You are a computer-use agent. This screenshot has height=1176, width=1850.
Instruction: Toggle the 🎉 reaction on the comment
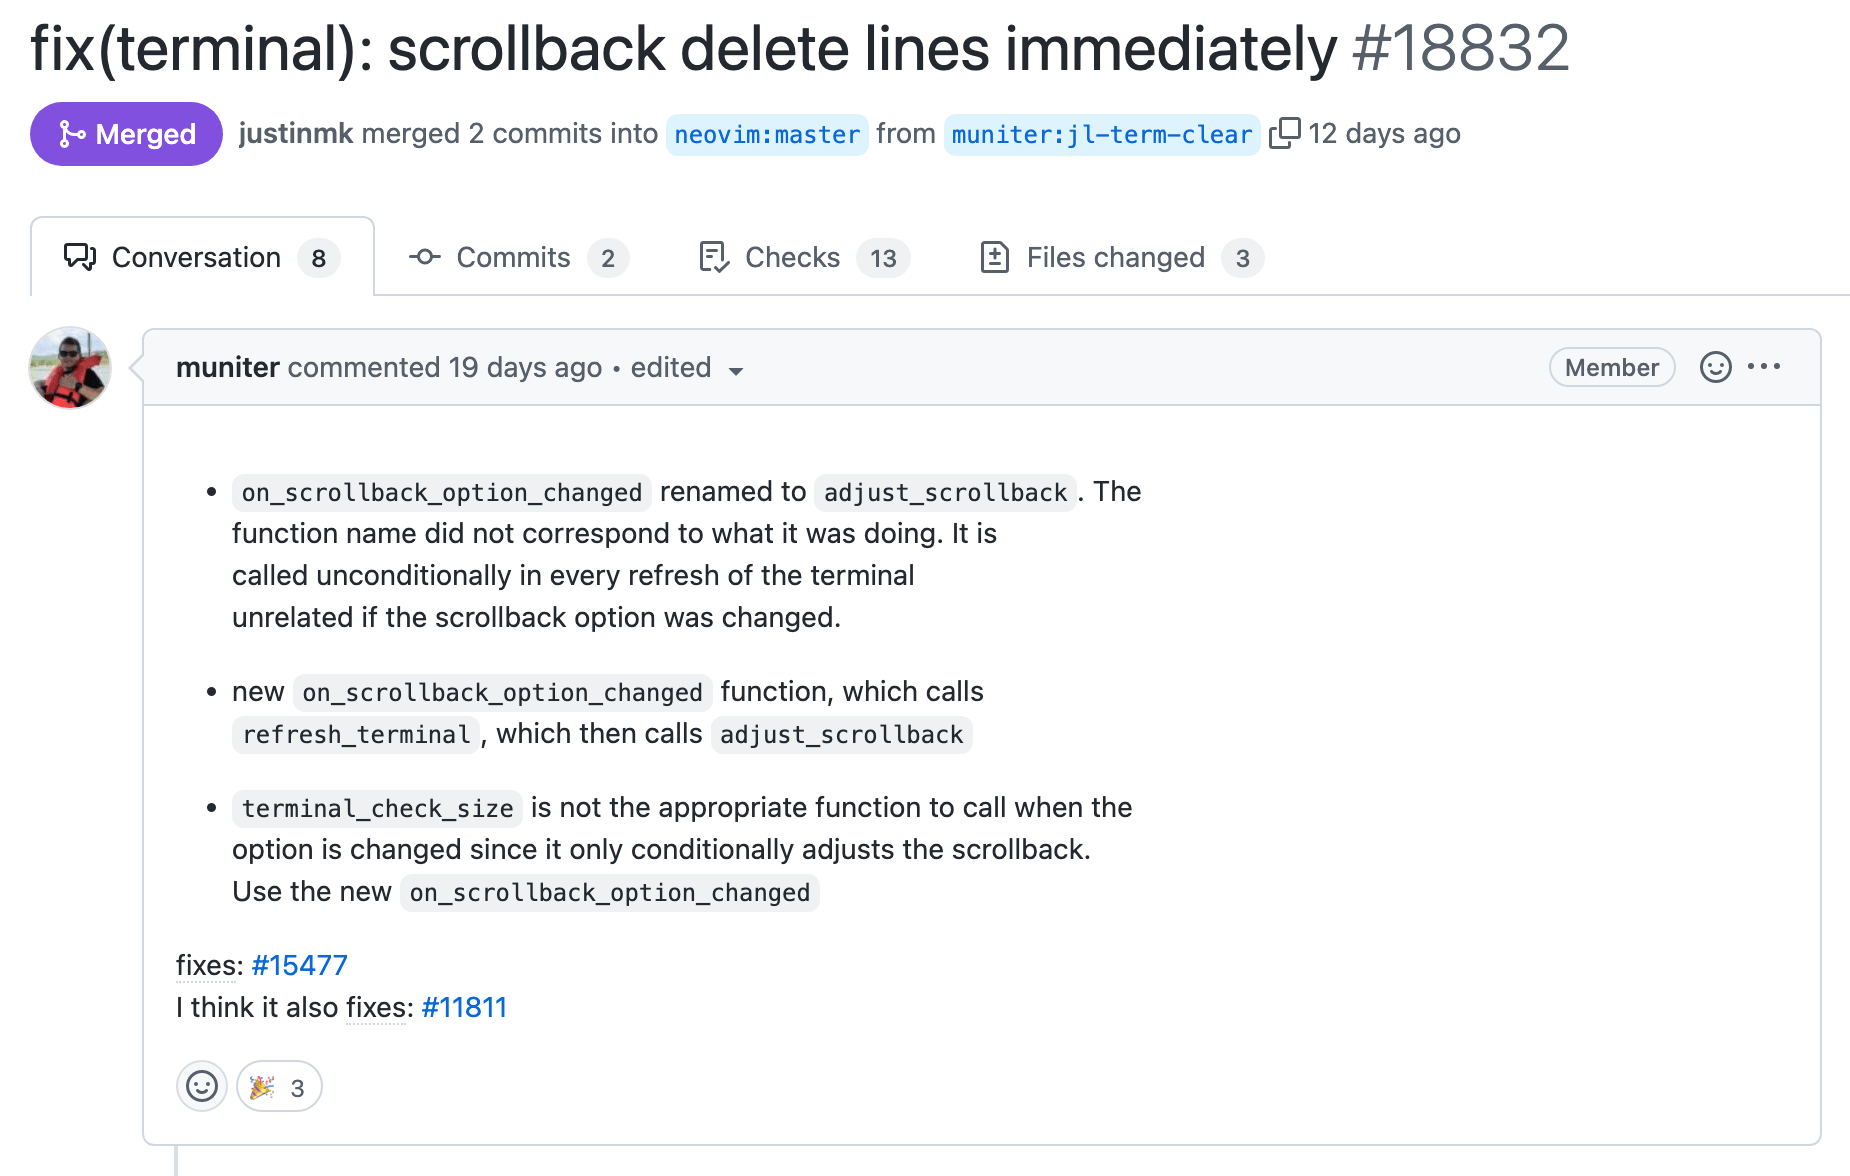click(x=278, y=1086)
